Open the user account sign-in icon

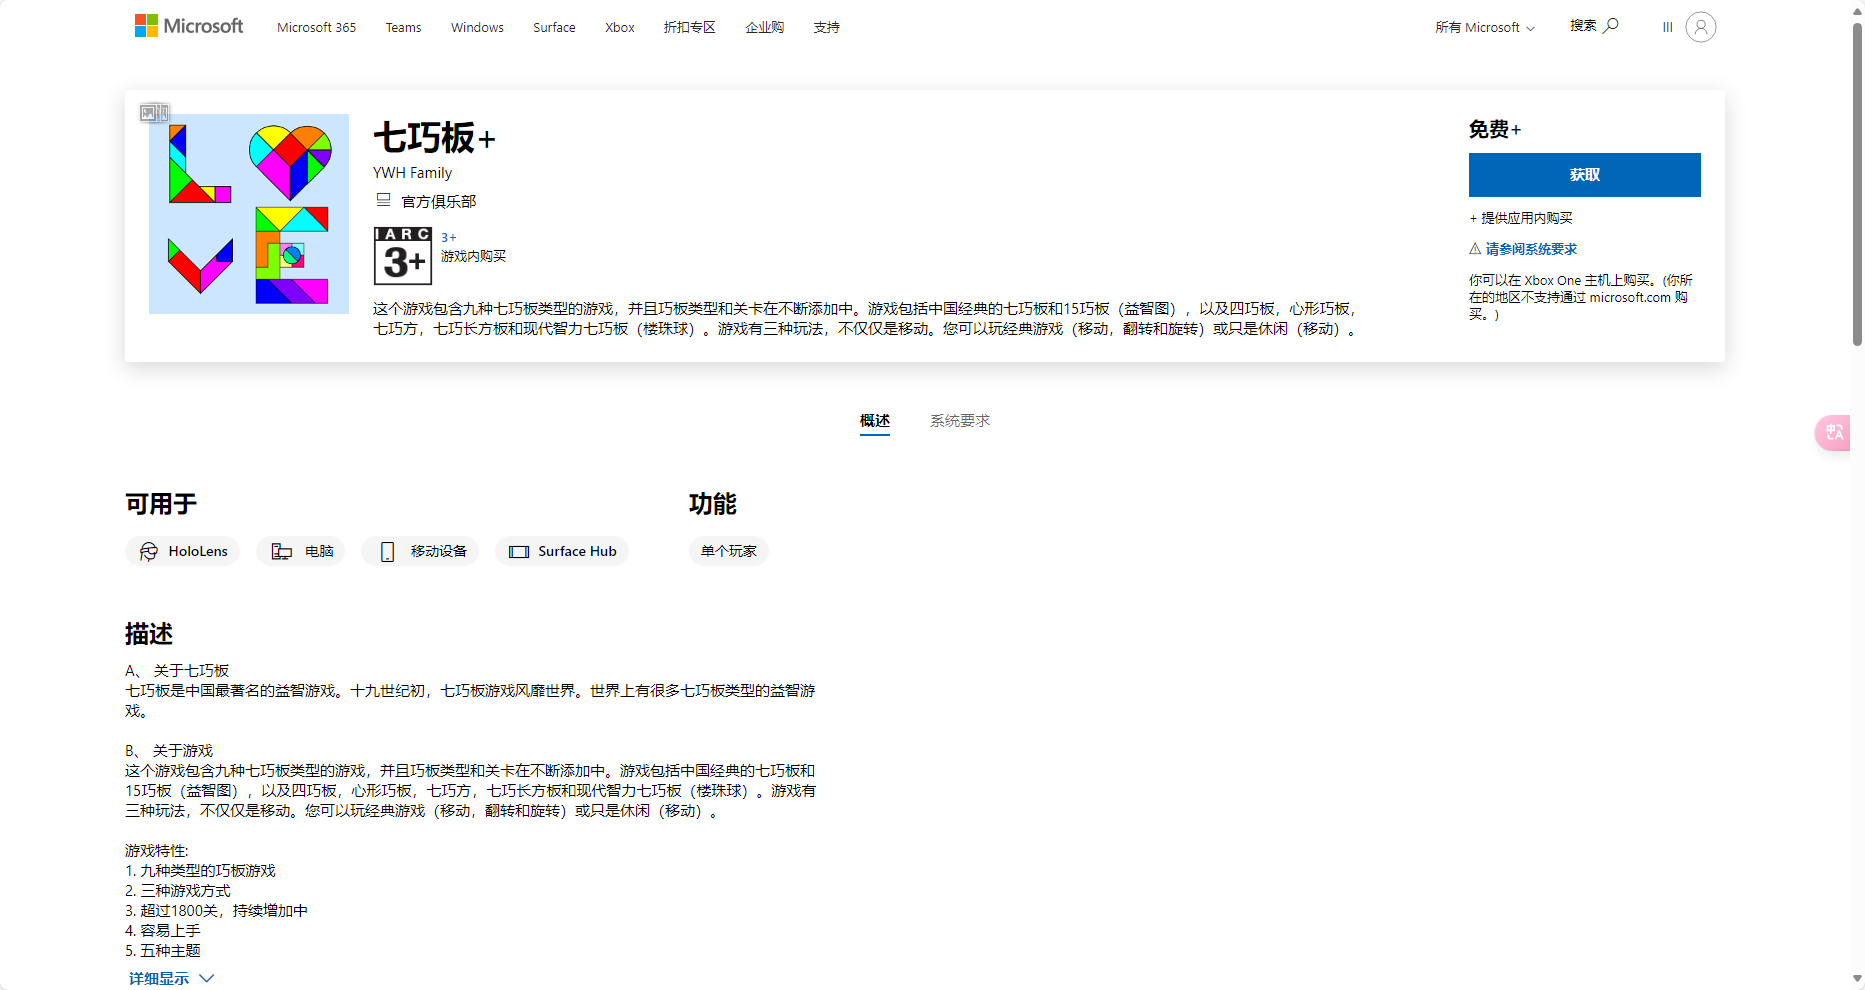[x=1700, y=27]
